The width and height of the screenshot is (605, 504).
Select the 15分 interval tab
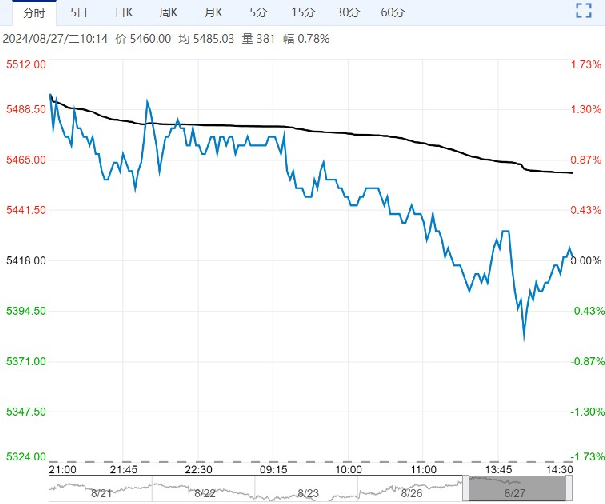pos(301,12)
